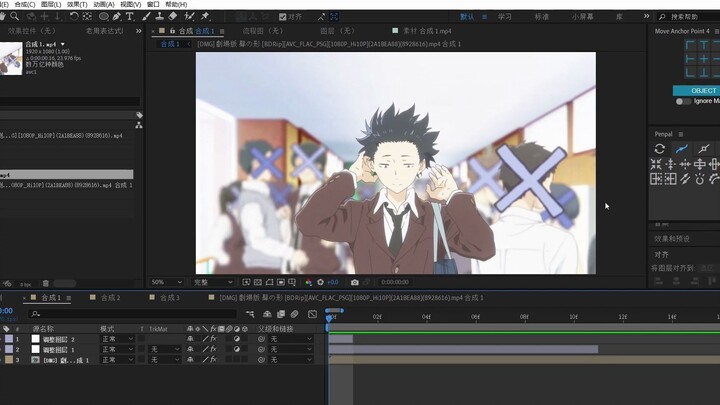Open Penpal panel menu
The height and width of the screenshot is (405, 720).
[681, 134]
